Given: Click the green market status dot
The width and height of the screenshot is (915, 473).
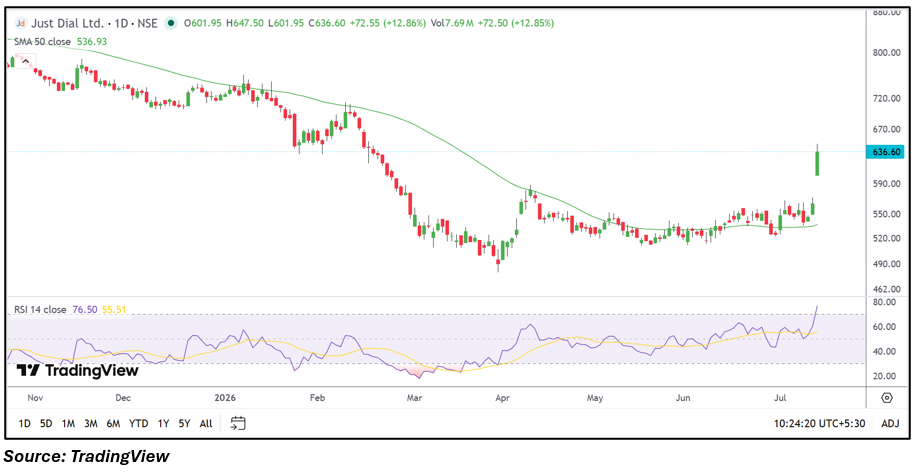Looking at the screenshot, I should coord(171,23).
